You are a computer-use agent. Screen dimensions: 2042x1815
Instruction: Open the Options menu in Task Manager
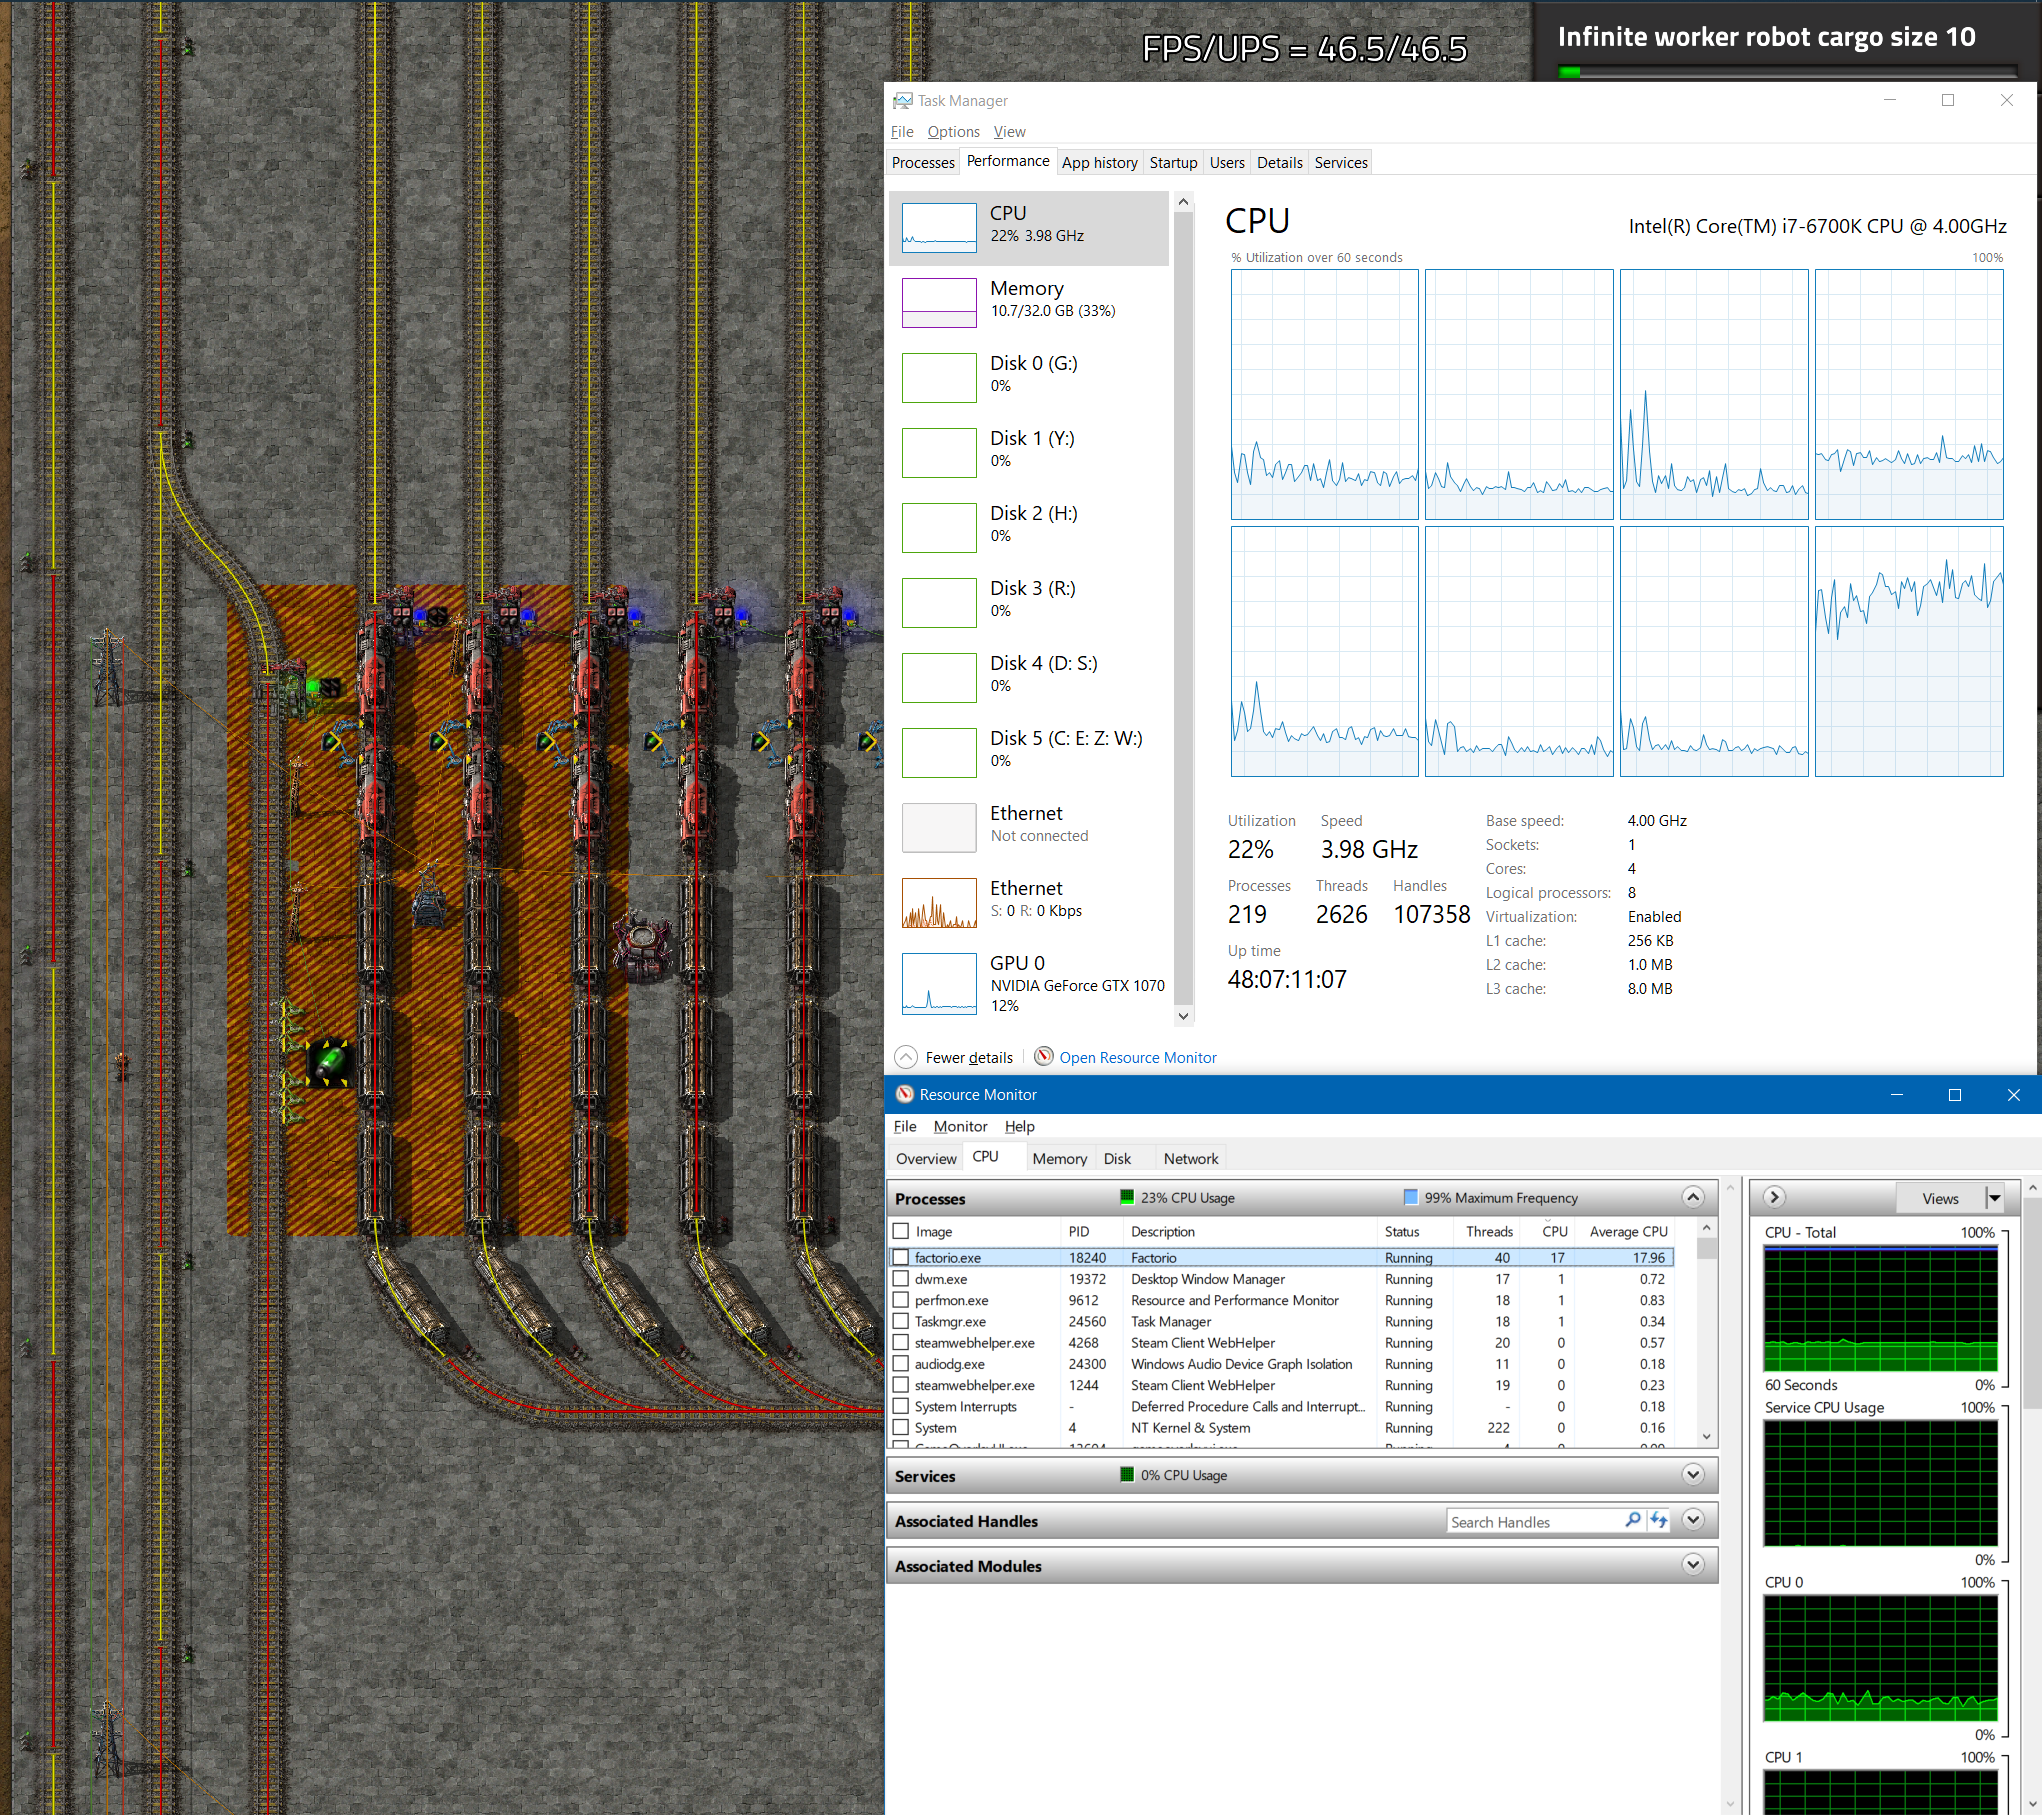(x=953, y=131)
